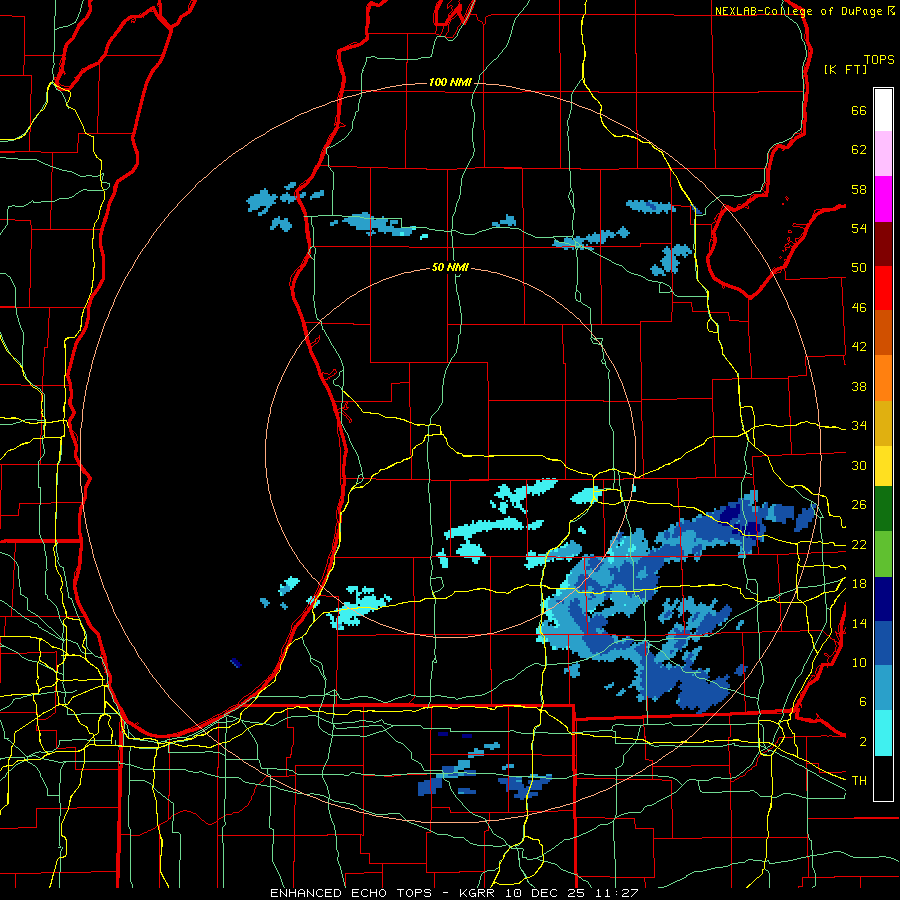This screenshot has width=900, height=900.
Task: Click the legend value 6
Action: (x=862, y=702)
